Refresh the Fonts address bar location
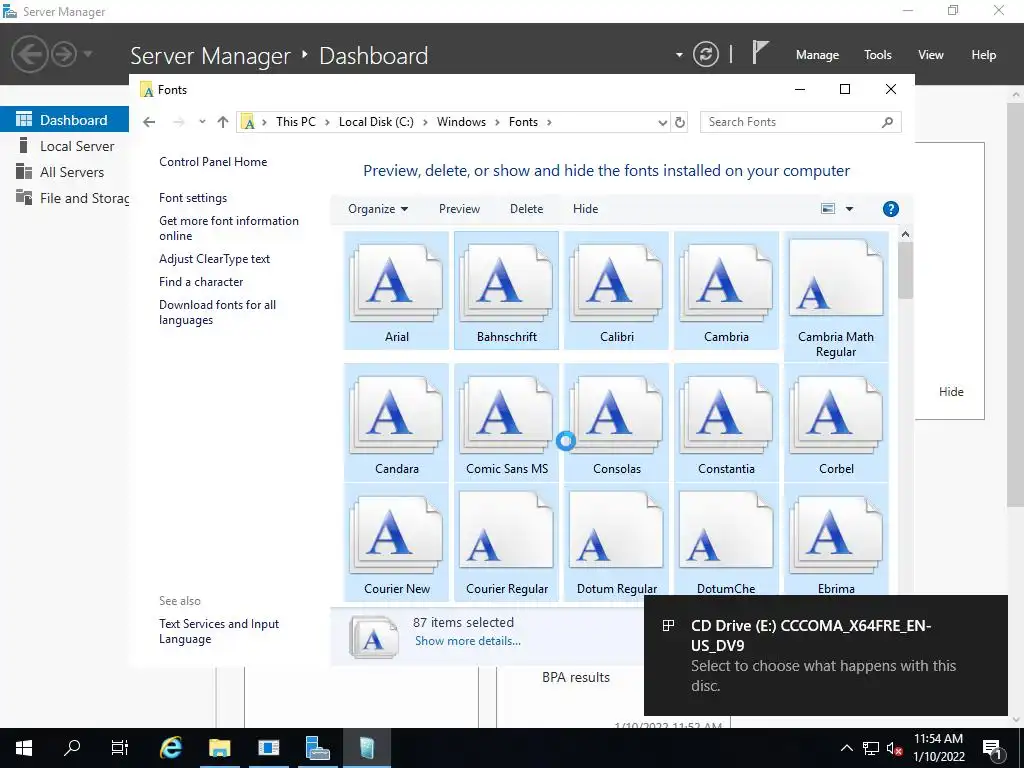This screenshot has height=768, width=1024. pyautogui.click(x=680, y=122)
